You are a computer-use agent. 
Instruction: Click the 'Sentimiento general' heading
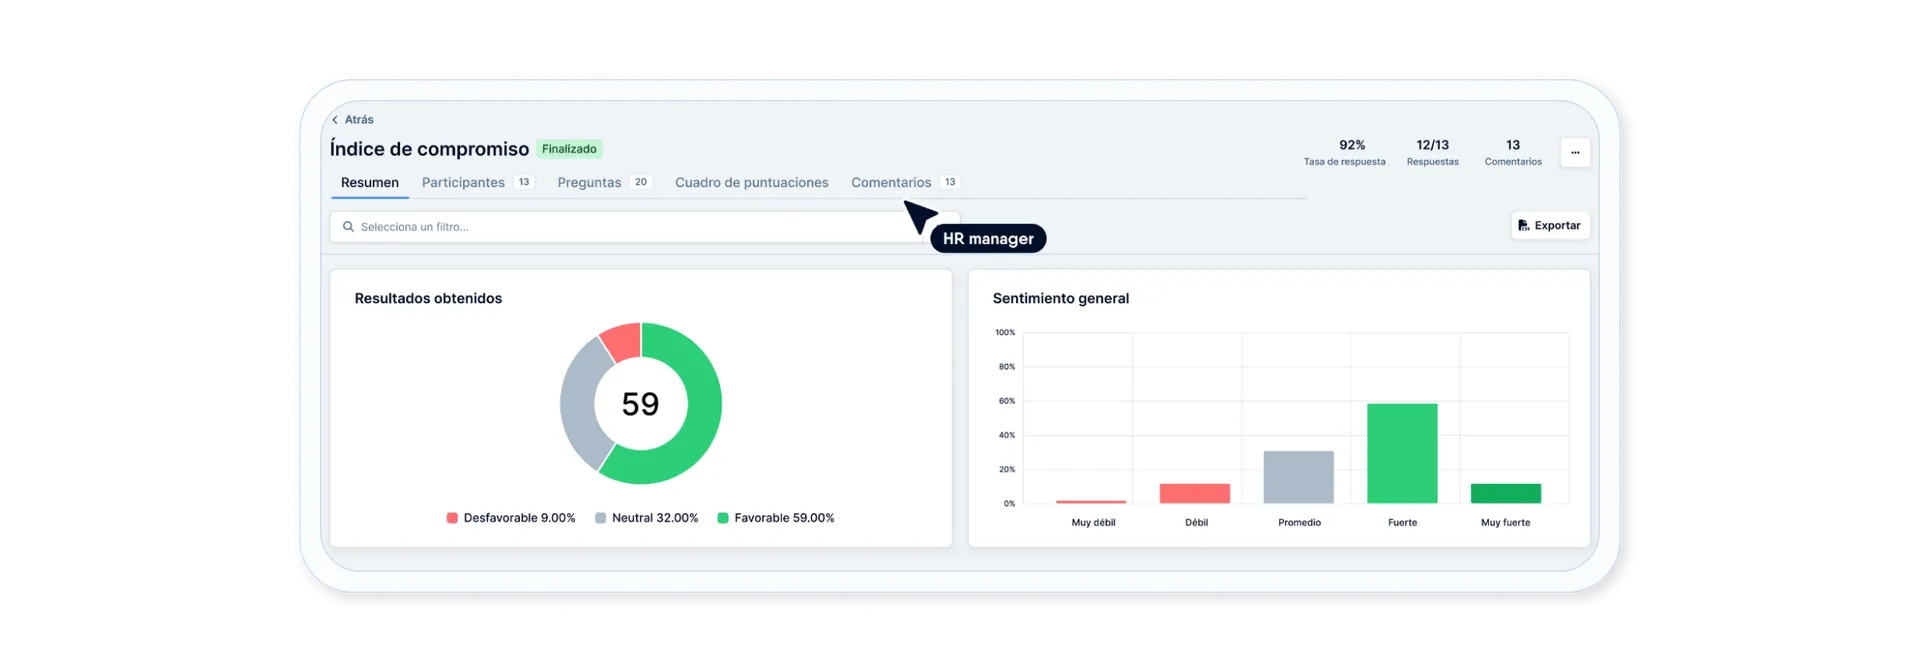pos(1061,298)
